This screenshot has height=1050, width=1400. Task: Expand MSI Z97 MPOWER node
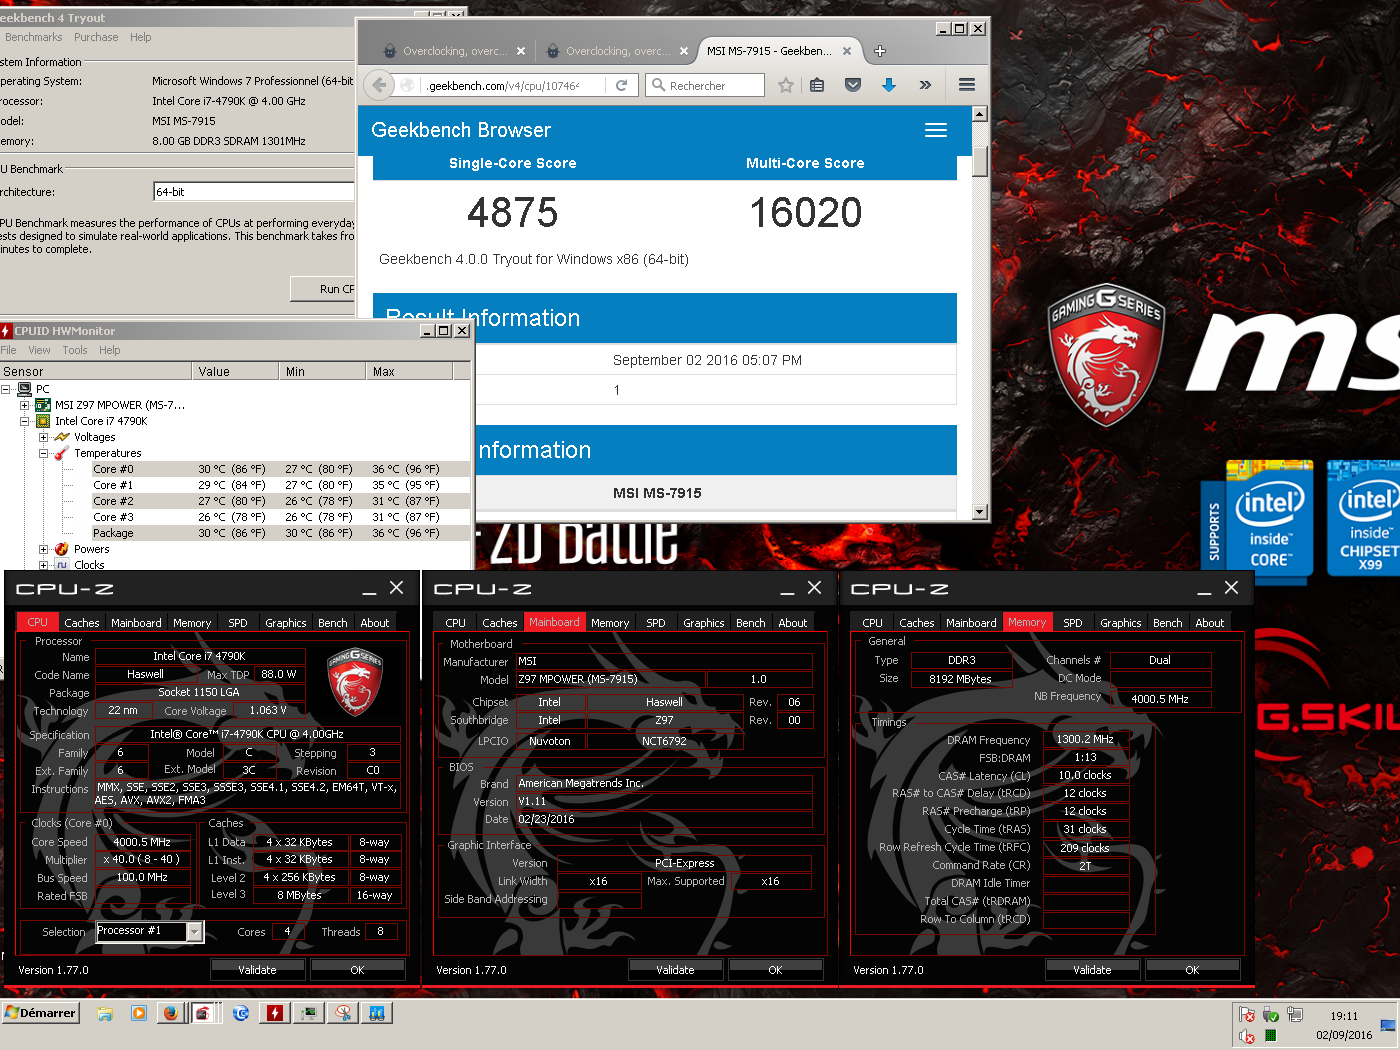(x=24, y=405)
